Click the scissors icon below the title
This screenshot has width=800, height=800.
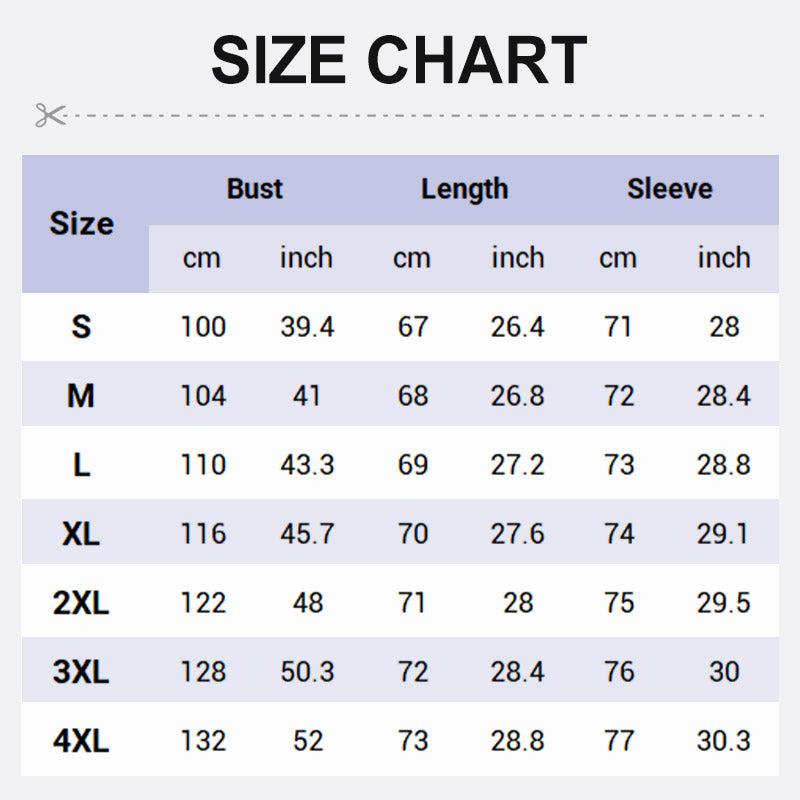coord(49,115)
